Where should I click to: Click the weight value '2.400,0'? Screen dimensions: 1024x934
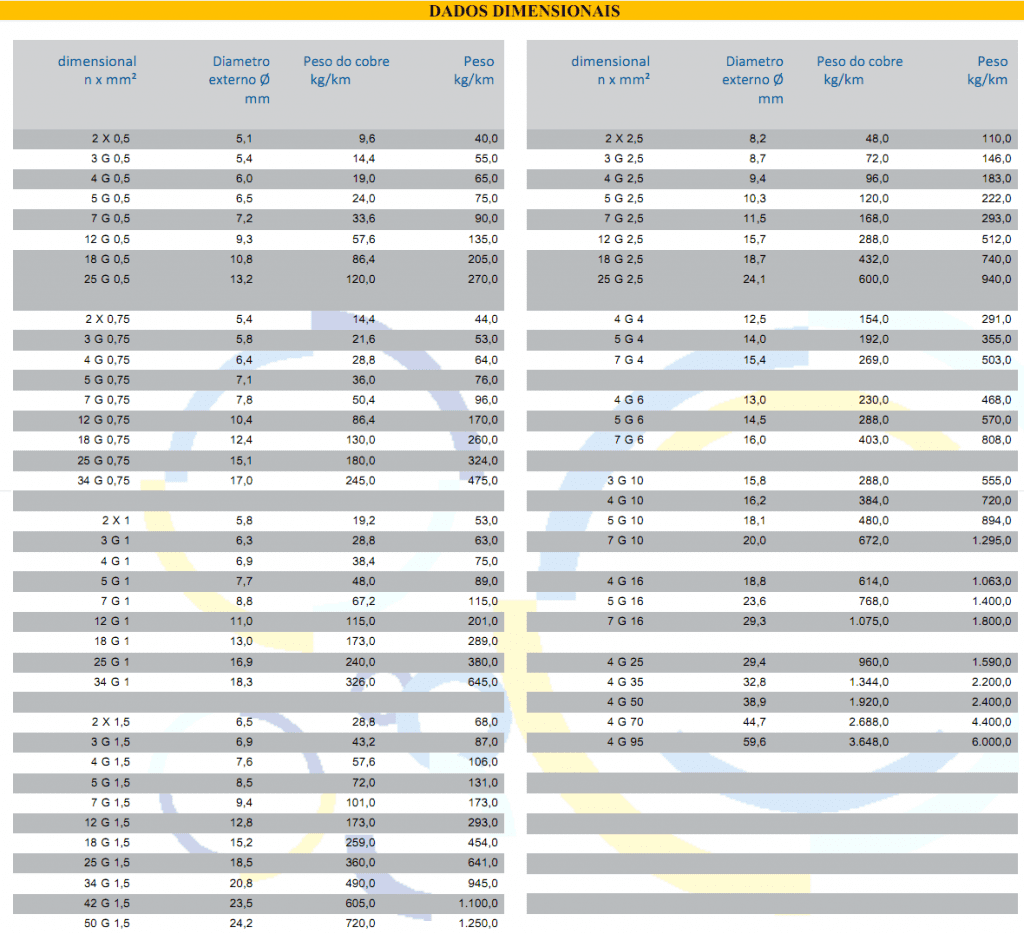(x=991, y=702)
